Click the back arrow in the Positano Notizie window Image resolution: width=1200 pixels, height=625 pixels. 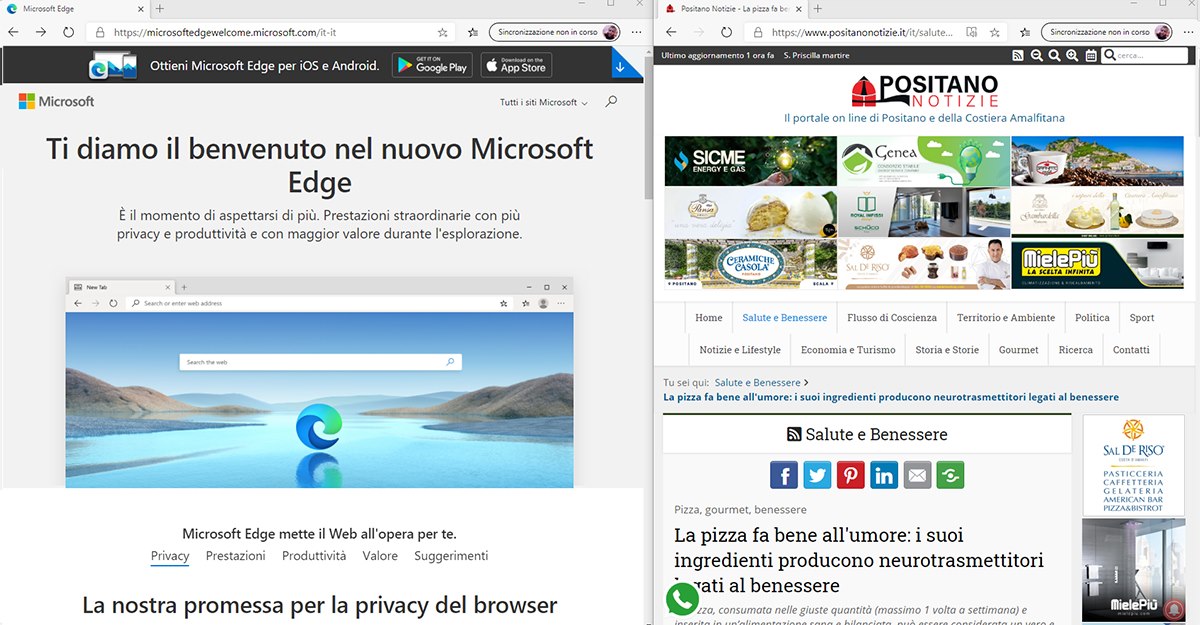(671, 32)
